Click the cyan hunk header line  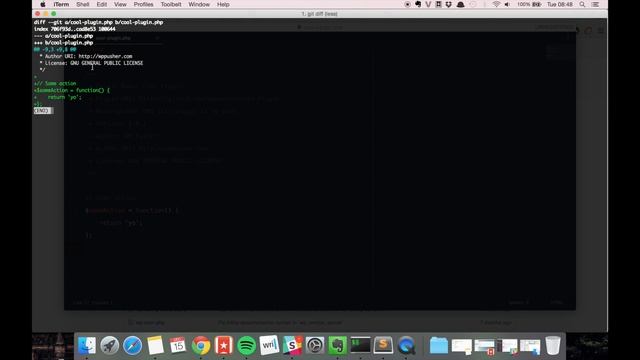pyautogui.click(x=55, y=49)
